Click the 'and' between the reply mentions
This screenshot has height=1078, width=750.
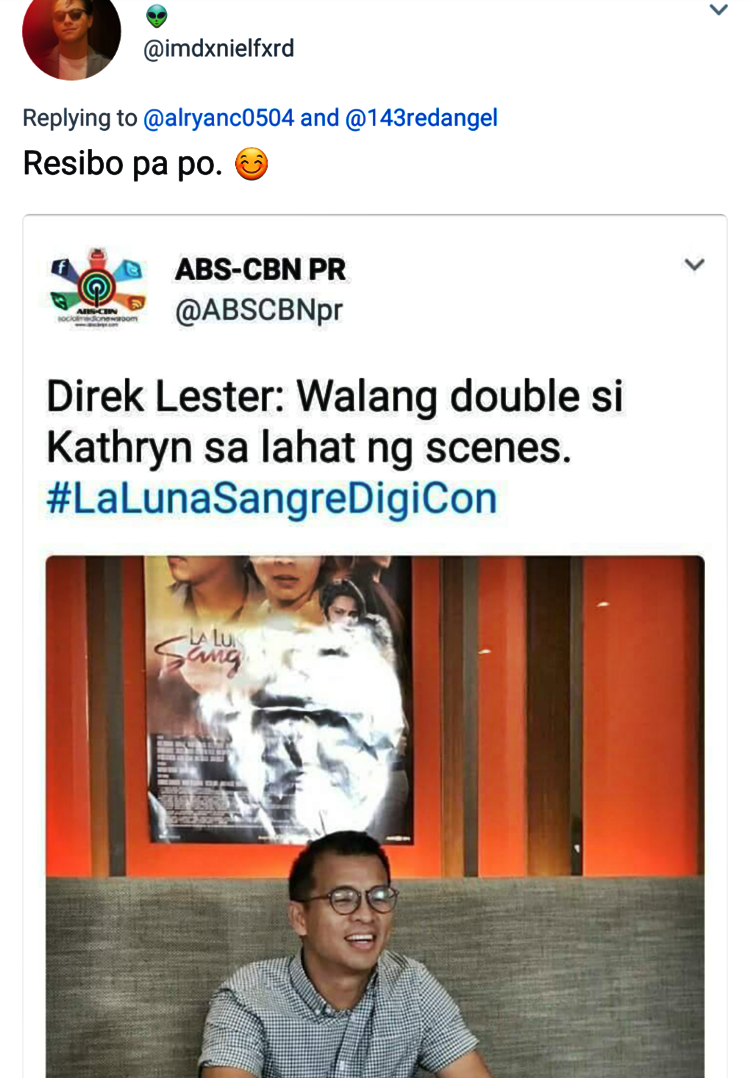(x=320, y=118)
